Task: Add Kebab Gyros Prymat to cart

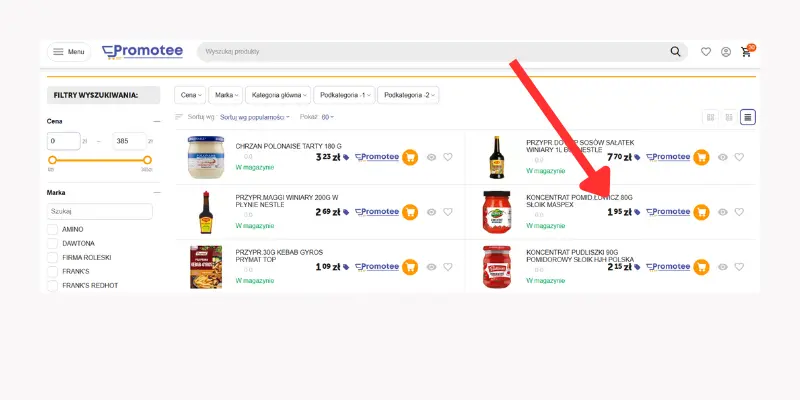Action: coord(410,267)
